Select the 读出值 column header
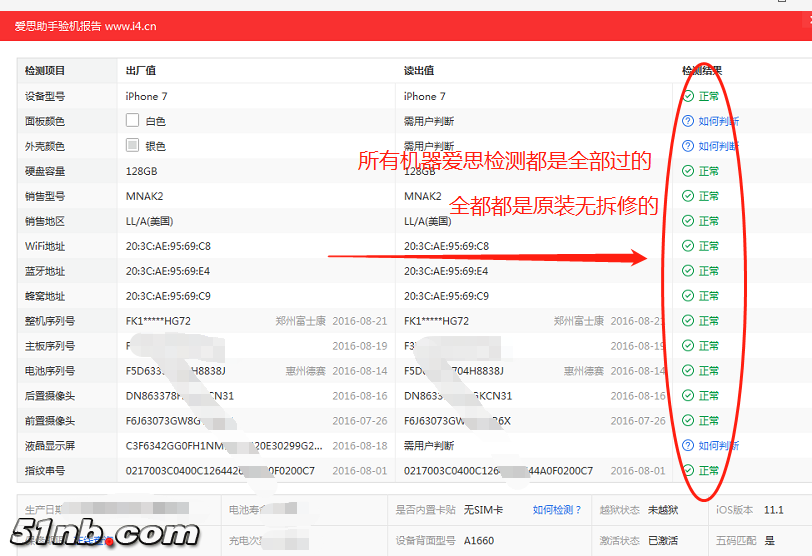 419,71
